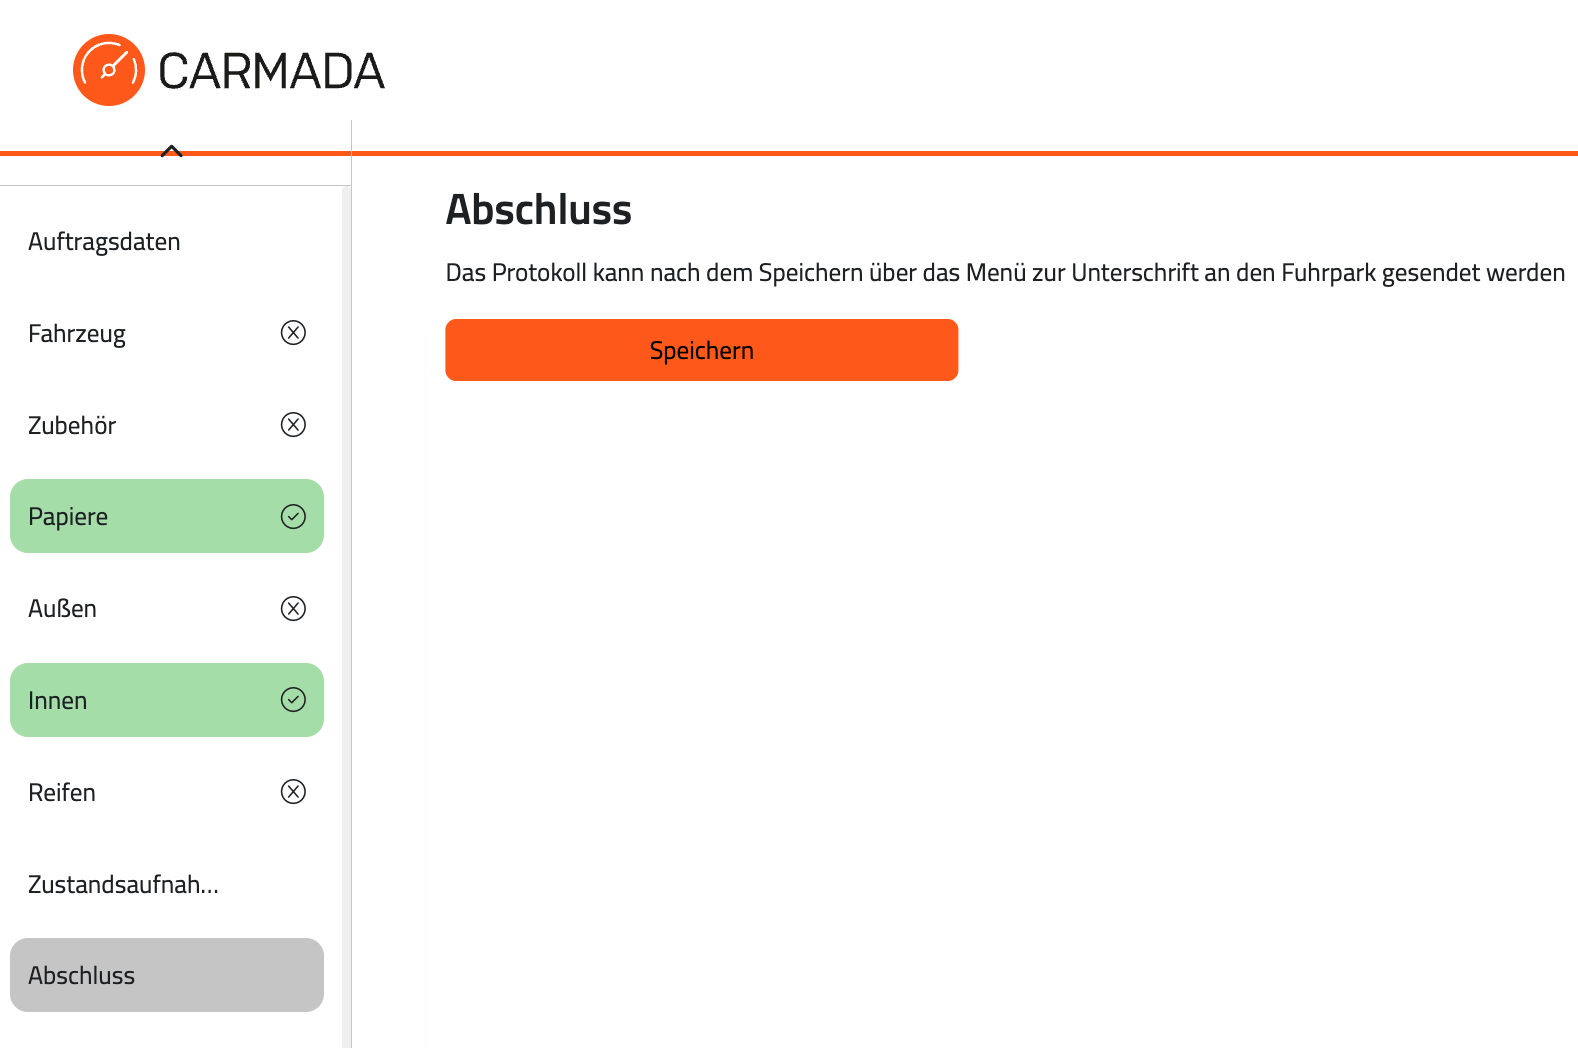Open the Auftragsdaten section

(x=167, y=241)
